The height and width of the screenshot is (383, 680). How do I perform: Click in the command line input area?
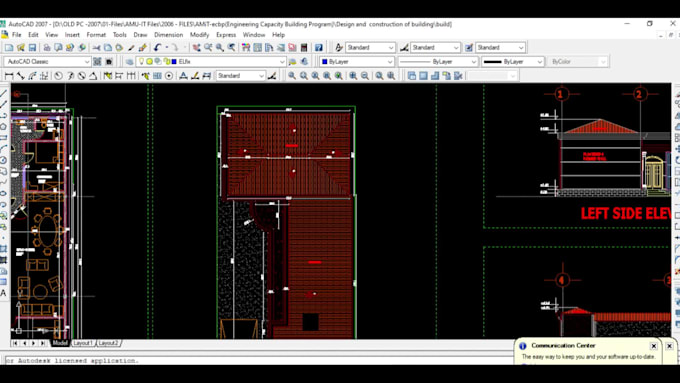[x=259, y=360]
